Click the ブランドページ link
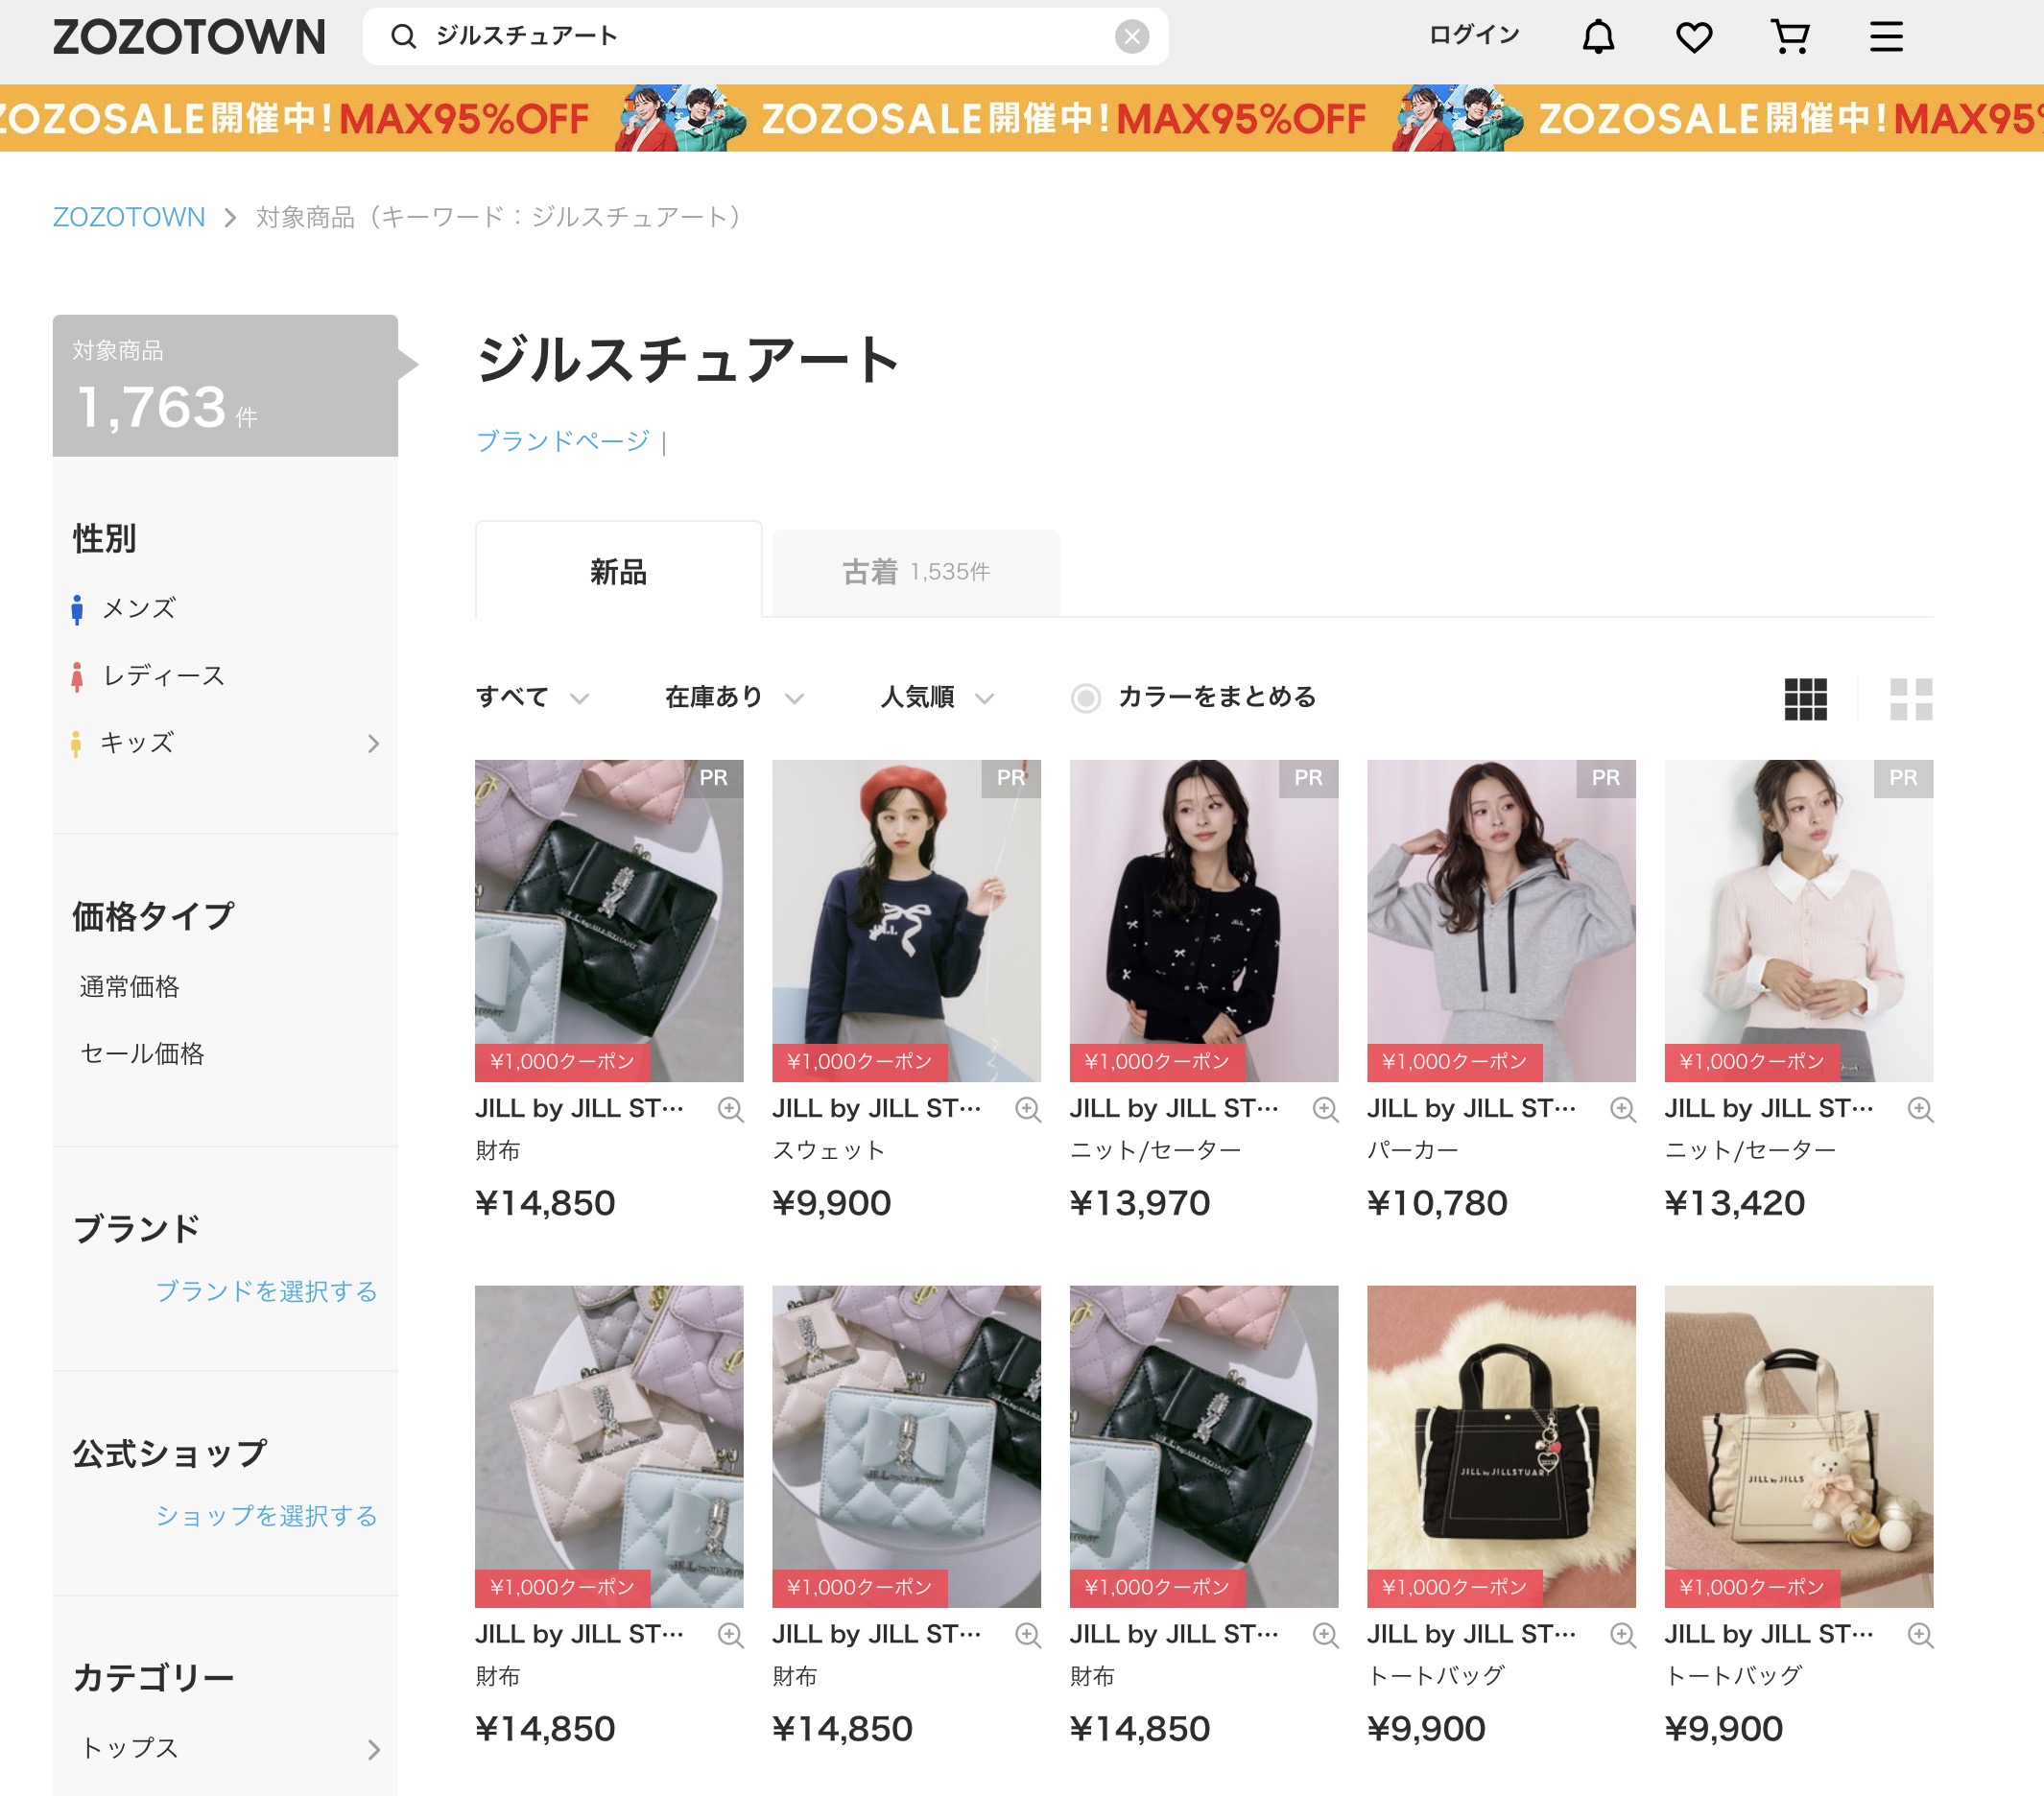Screen dimensions: 2044x1796 click(x=563, y=441)
